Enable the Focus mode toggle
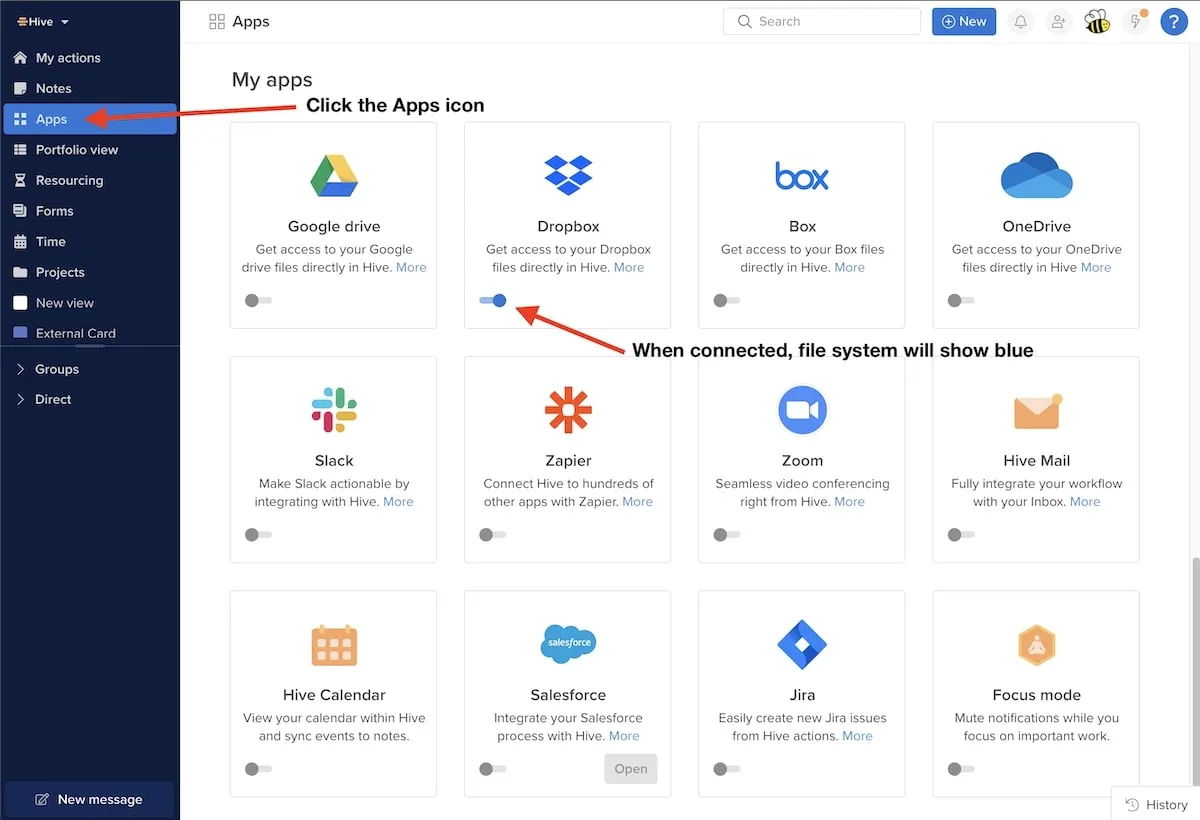The image size is (1200, 820). (961, 769)
